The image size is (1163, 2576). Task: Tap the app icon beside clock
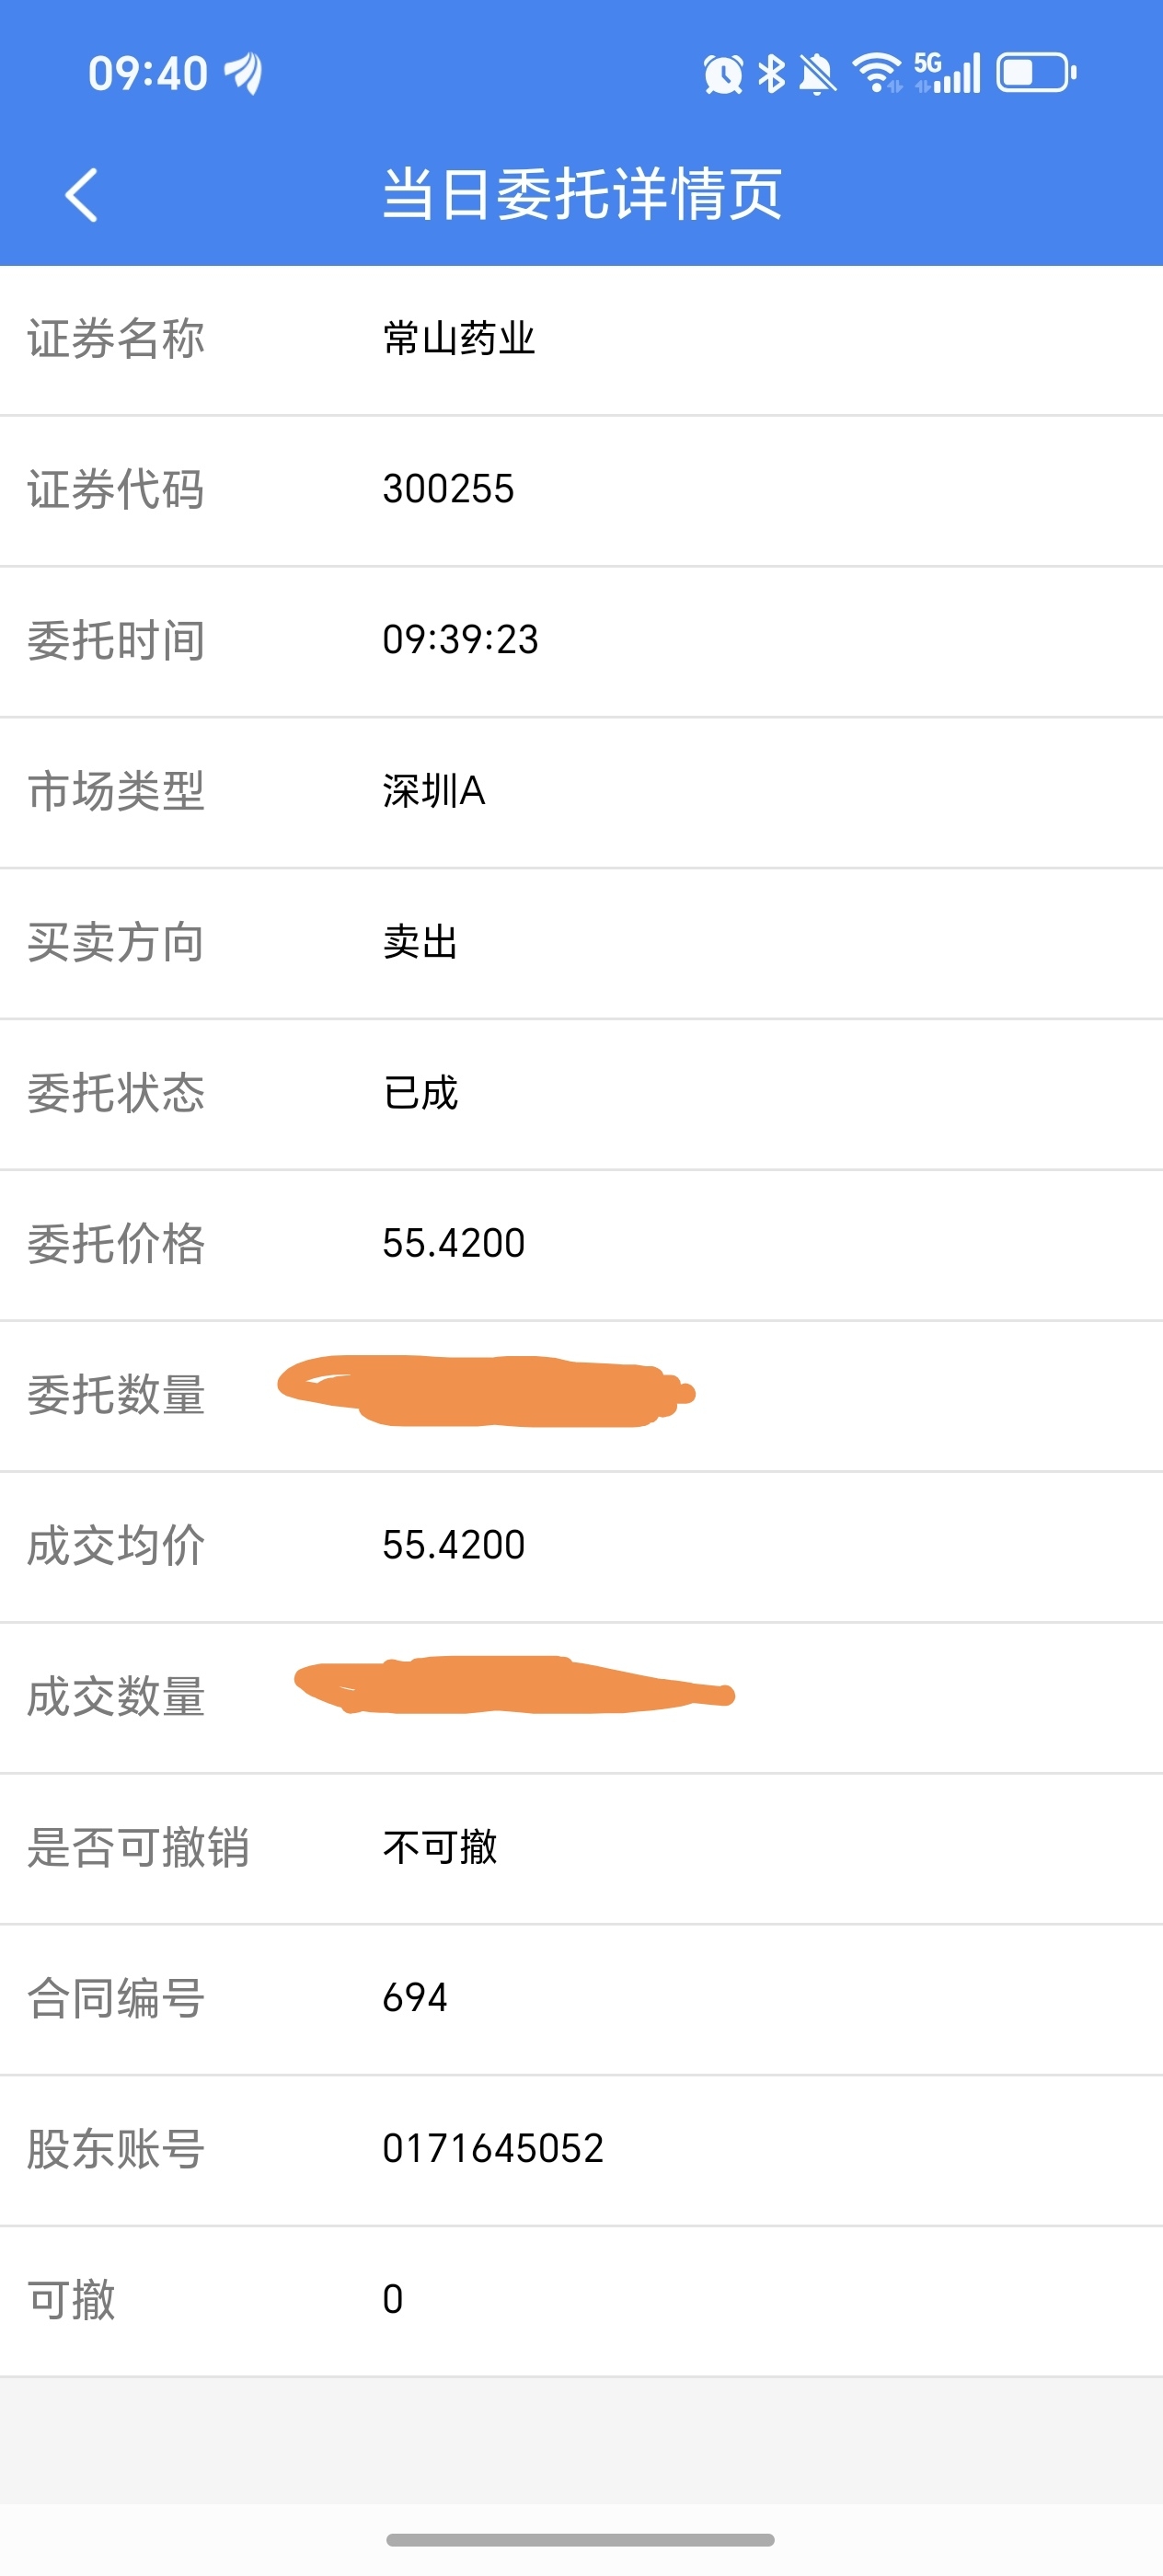(x=243, y=73)
